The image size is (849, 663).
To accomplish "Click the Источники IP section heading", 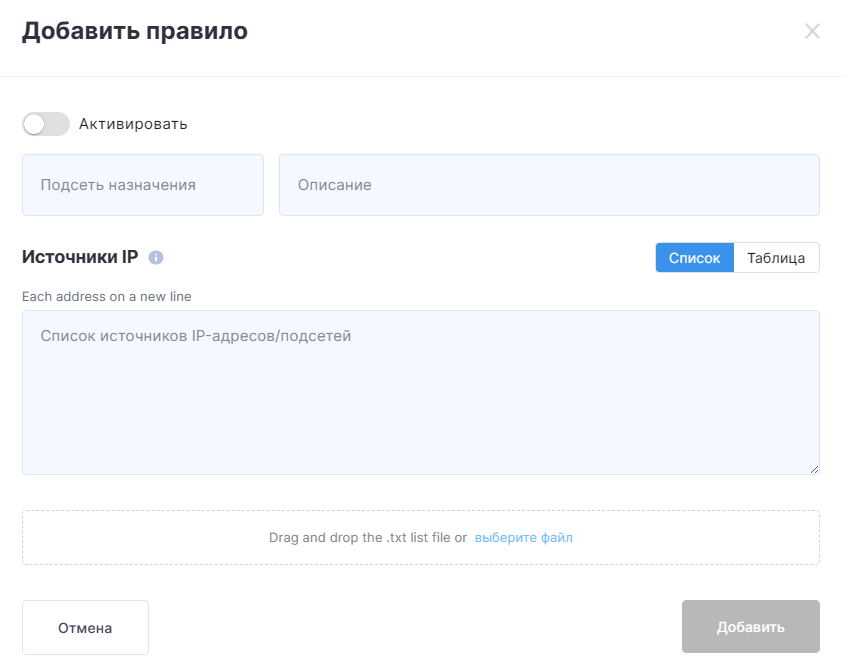I will (80, 257).
